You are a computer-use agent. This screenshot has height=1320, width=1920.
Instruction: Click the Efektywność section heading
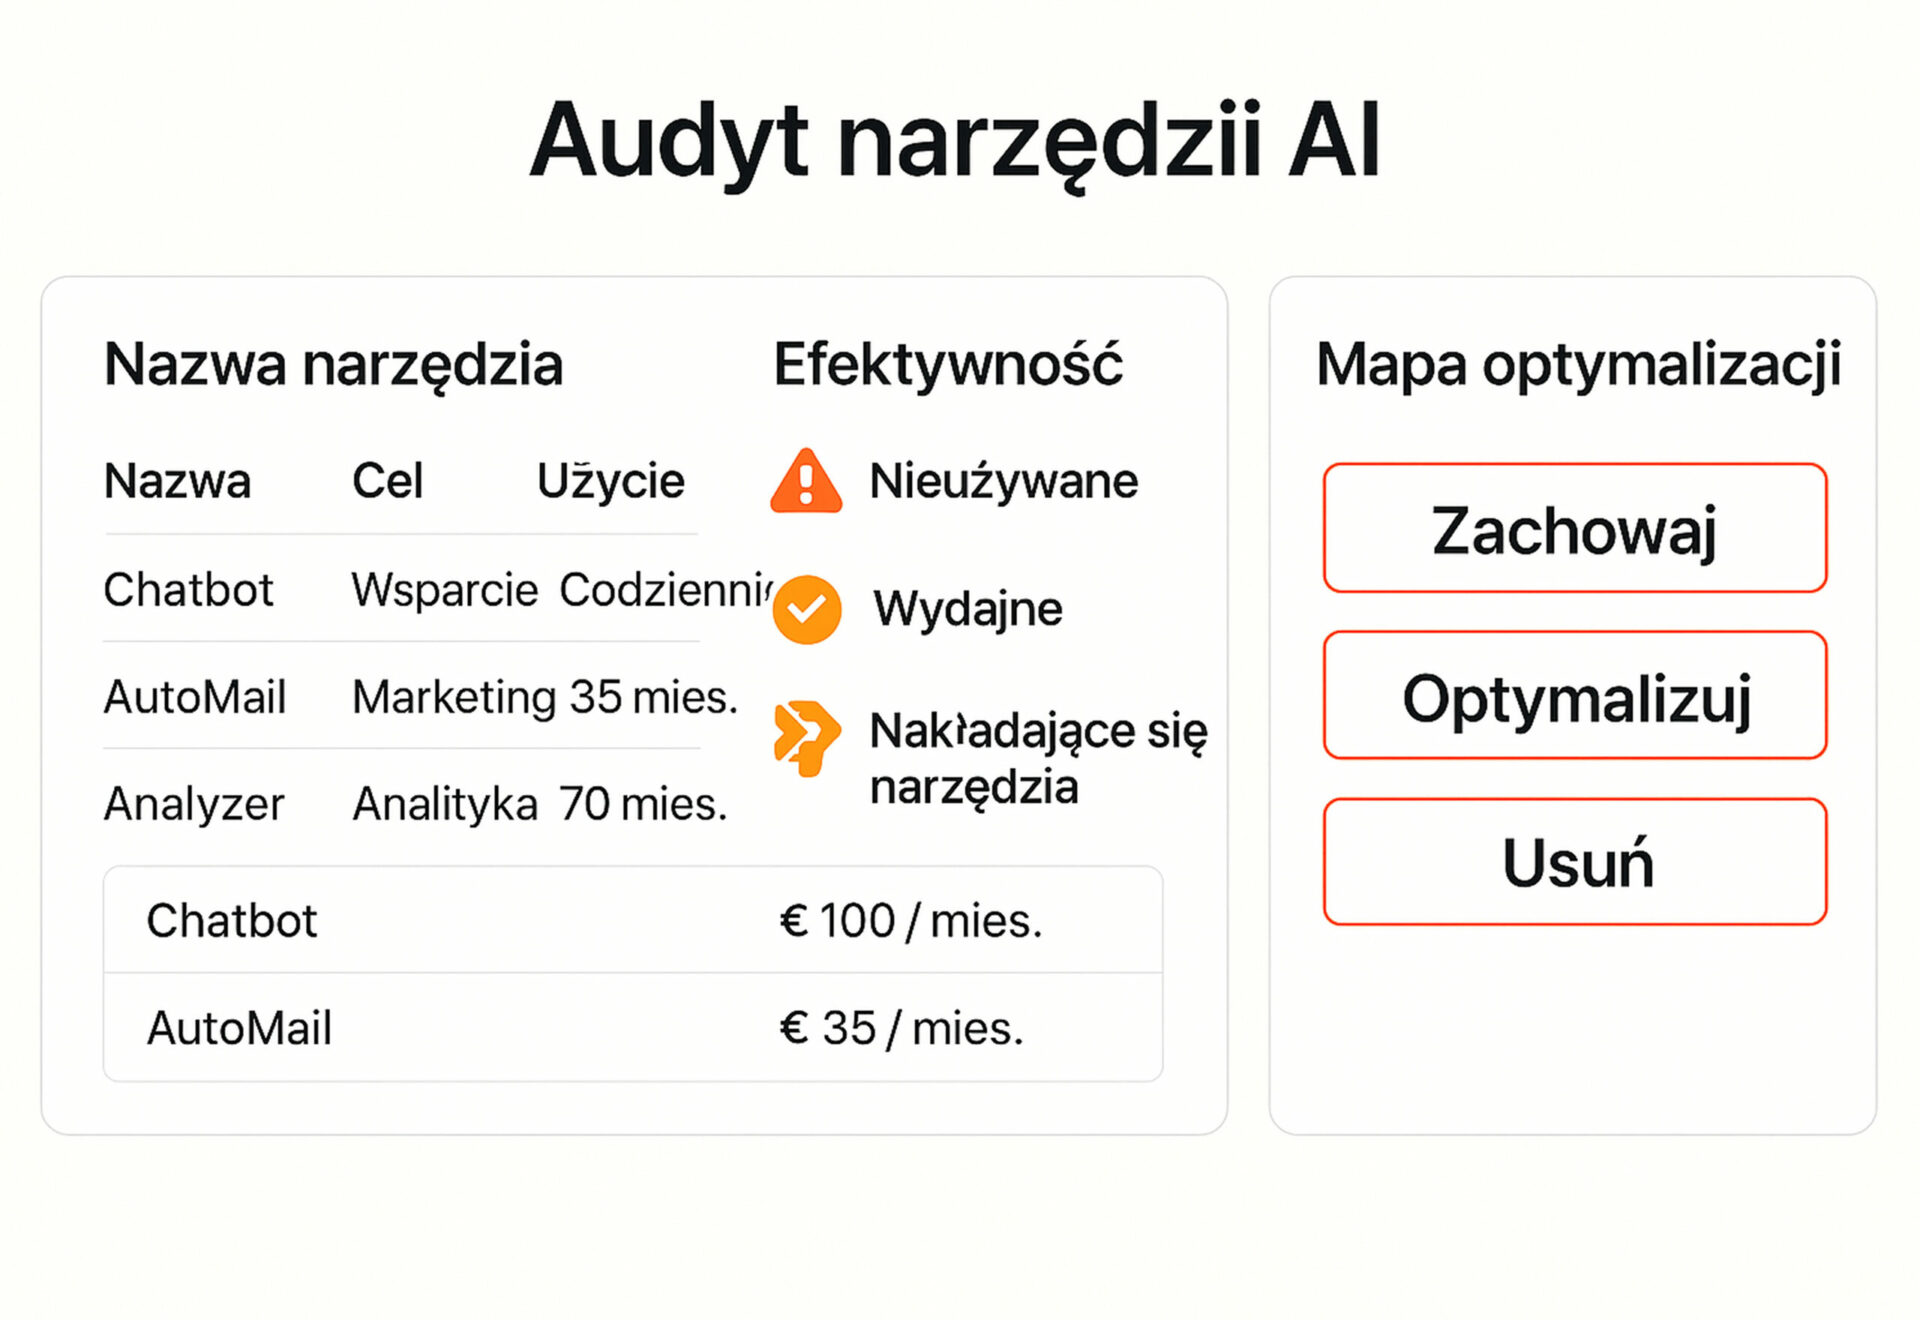(948, 364)
